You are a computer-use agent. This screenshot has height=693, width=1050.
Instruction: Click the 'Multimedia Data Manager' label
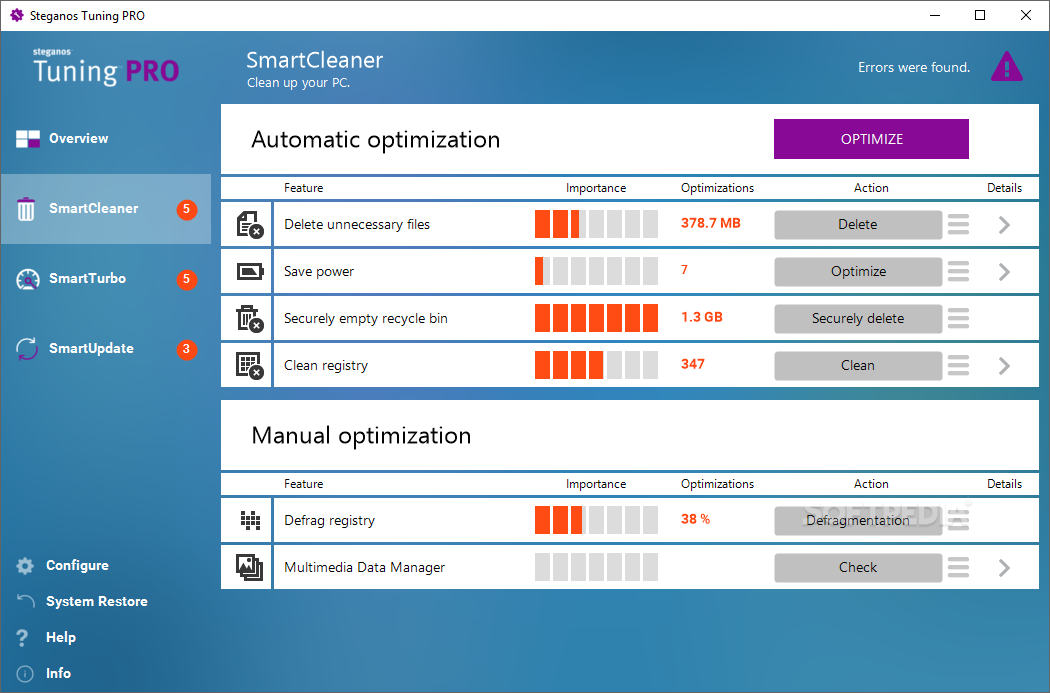[x=364, y=567]
